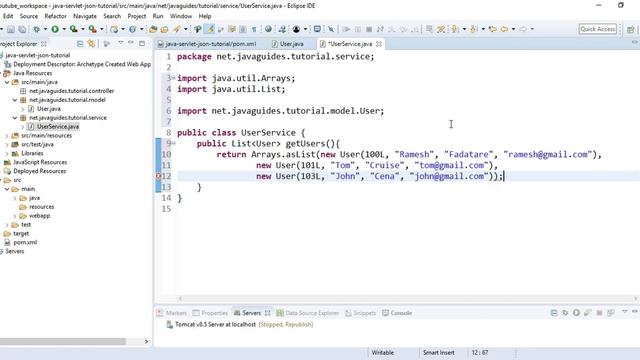Click the Resume debug play icon
This screenshot has width=640, height=360.
[x=346, y=29]
